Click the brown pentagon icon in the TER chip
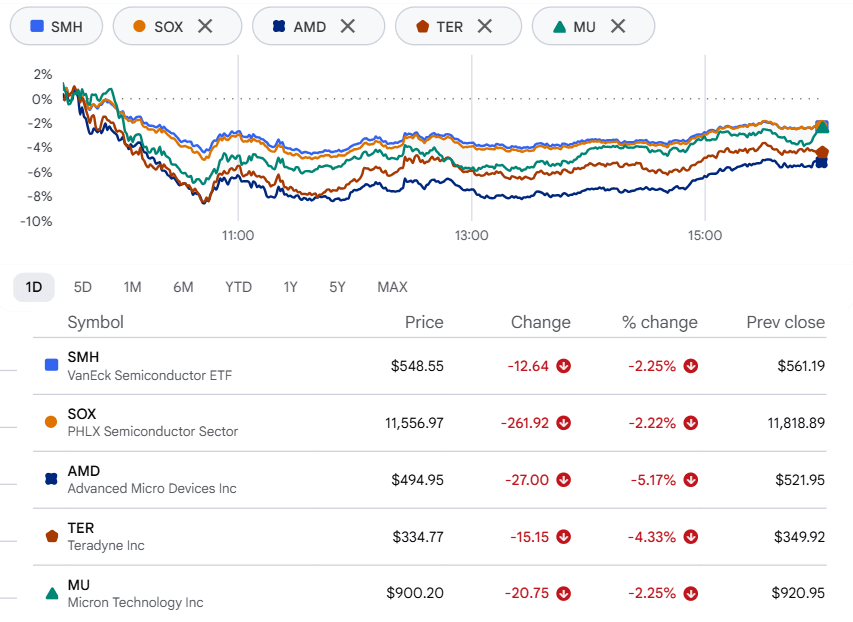Image resolution: width=853 pixels, height=622 pixels. 422,26
